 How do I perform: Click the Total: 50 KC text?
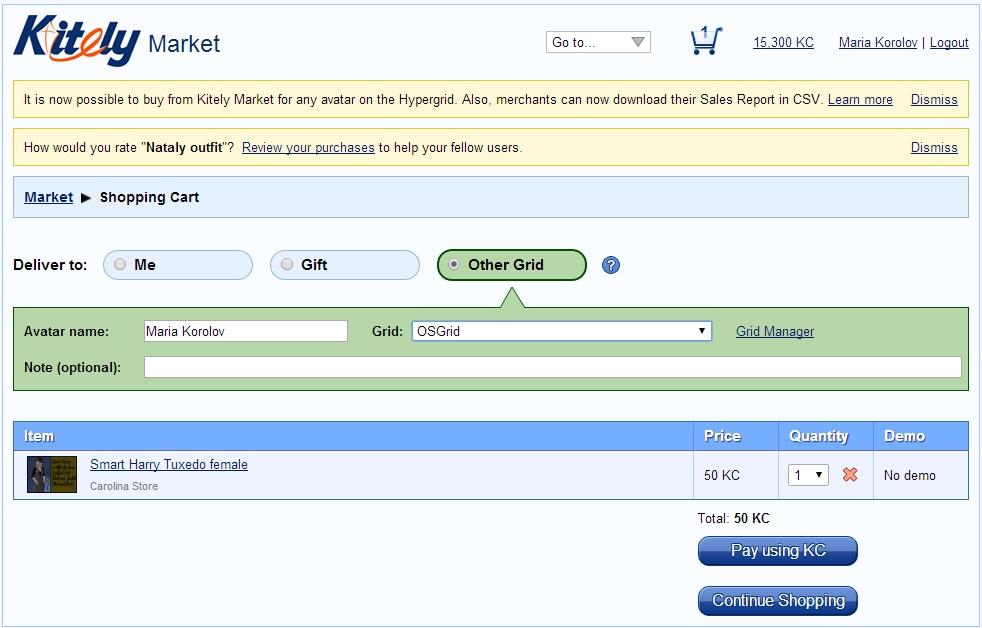click(733, 518)
